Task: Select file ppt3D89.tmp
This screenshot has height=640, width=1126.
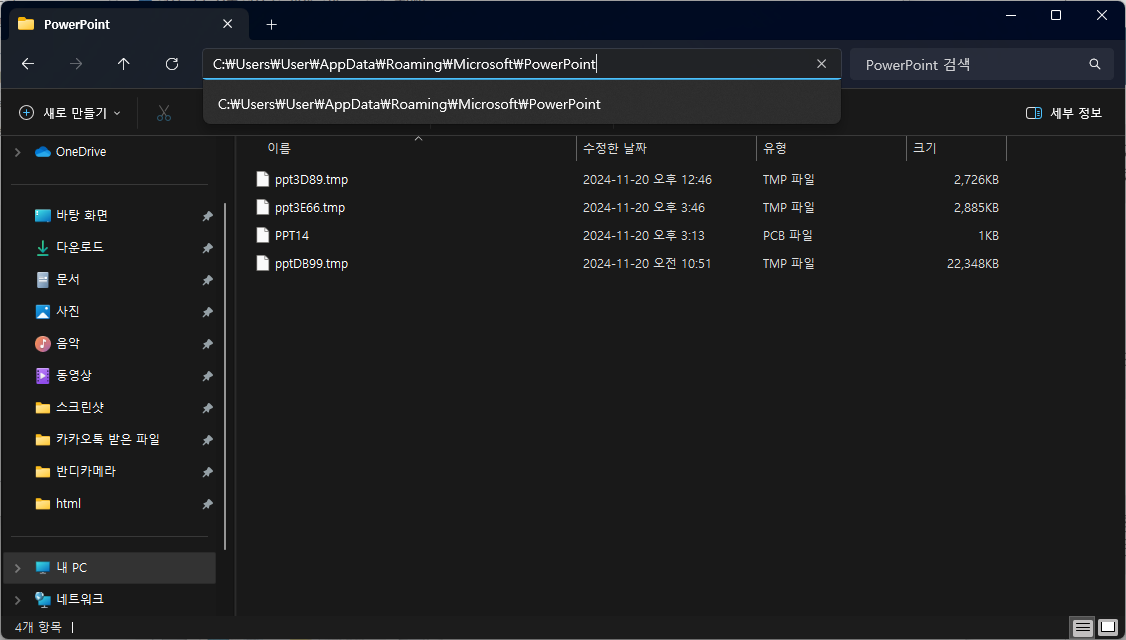Action: (312, 180)
